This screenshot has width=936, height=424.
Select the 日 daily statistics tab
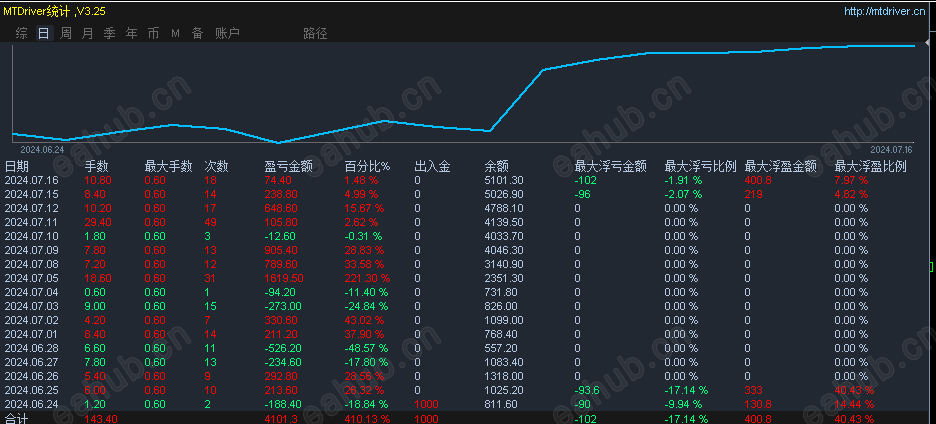(44, 33)
